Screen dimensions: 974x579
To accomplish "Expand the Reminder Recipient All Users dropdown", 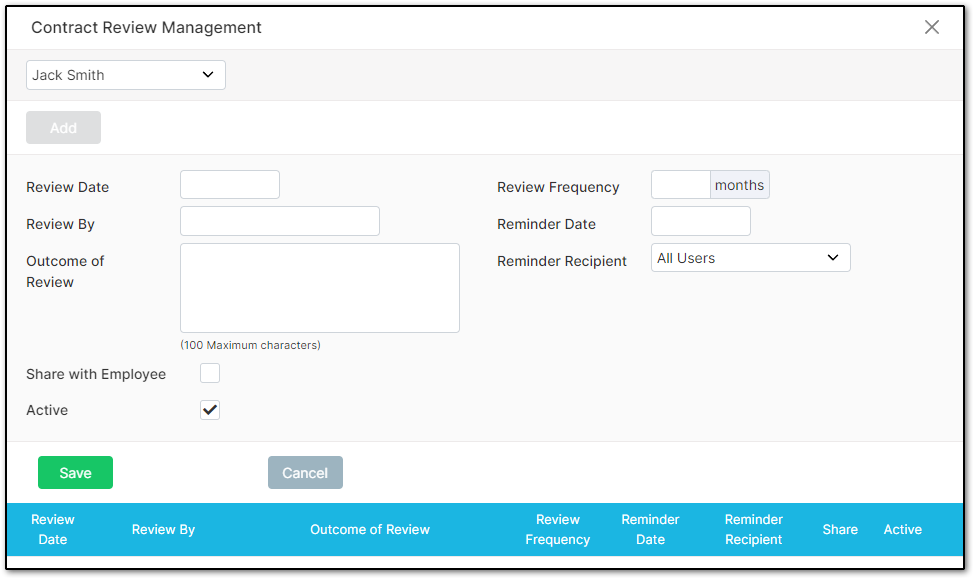I will tap(750, 258).
